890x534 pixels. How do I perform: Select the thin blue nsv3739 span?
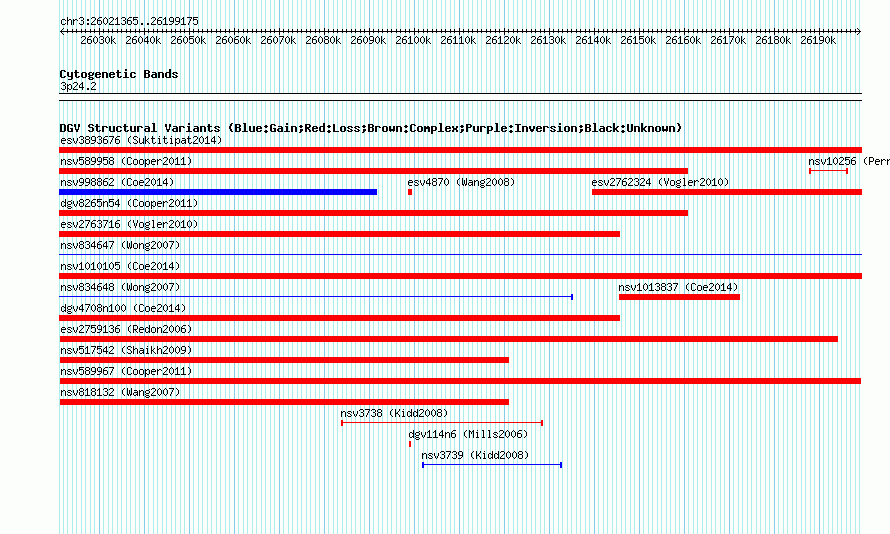pos(492,465)
